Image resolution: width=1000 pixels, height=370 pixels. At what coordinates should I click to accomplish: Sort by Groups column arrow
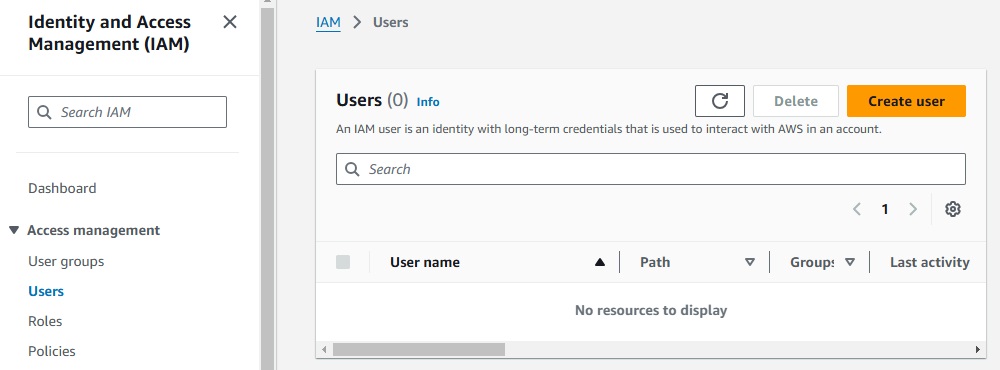(x=849, y=262)
